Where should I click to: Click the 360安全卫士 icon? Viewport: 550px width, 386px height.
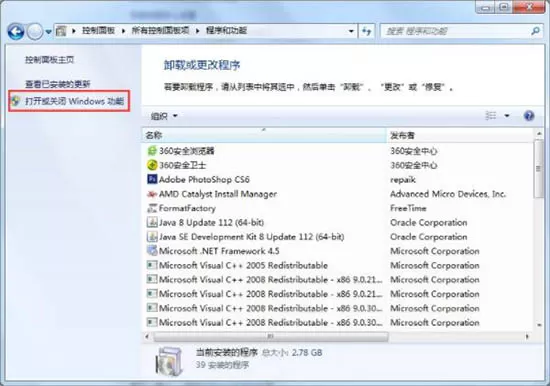coord(152,165)
